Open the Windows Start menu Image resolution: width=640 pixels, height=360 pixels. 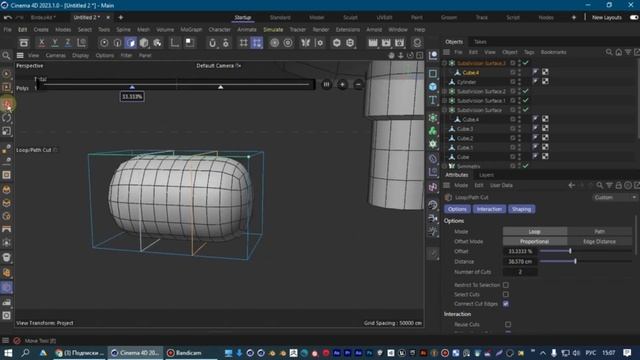8,353
